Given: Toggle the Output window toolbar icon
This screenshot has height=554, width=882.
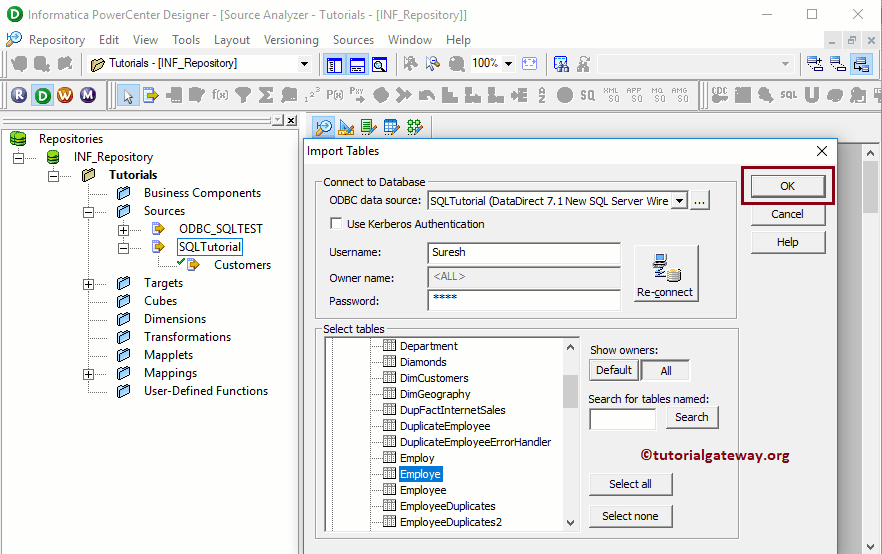Looking at the screenshot, I should tap(357, 65).
